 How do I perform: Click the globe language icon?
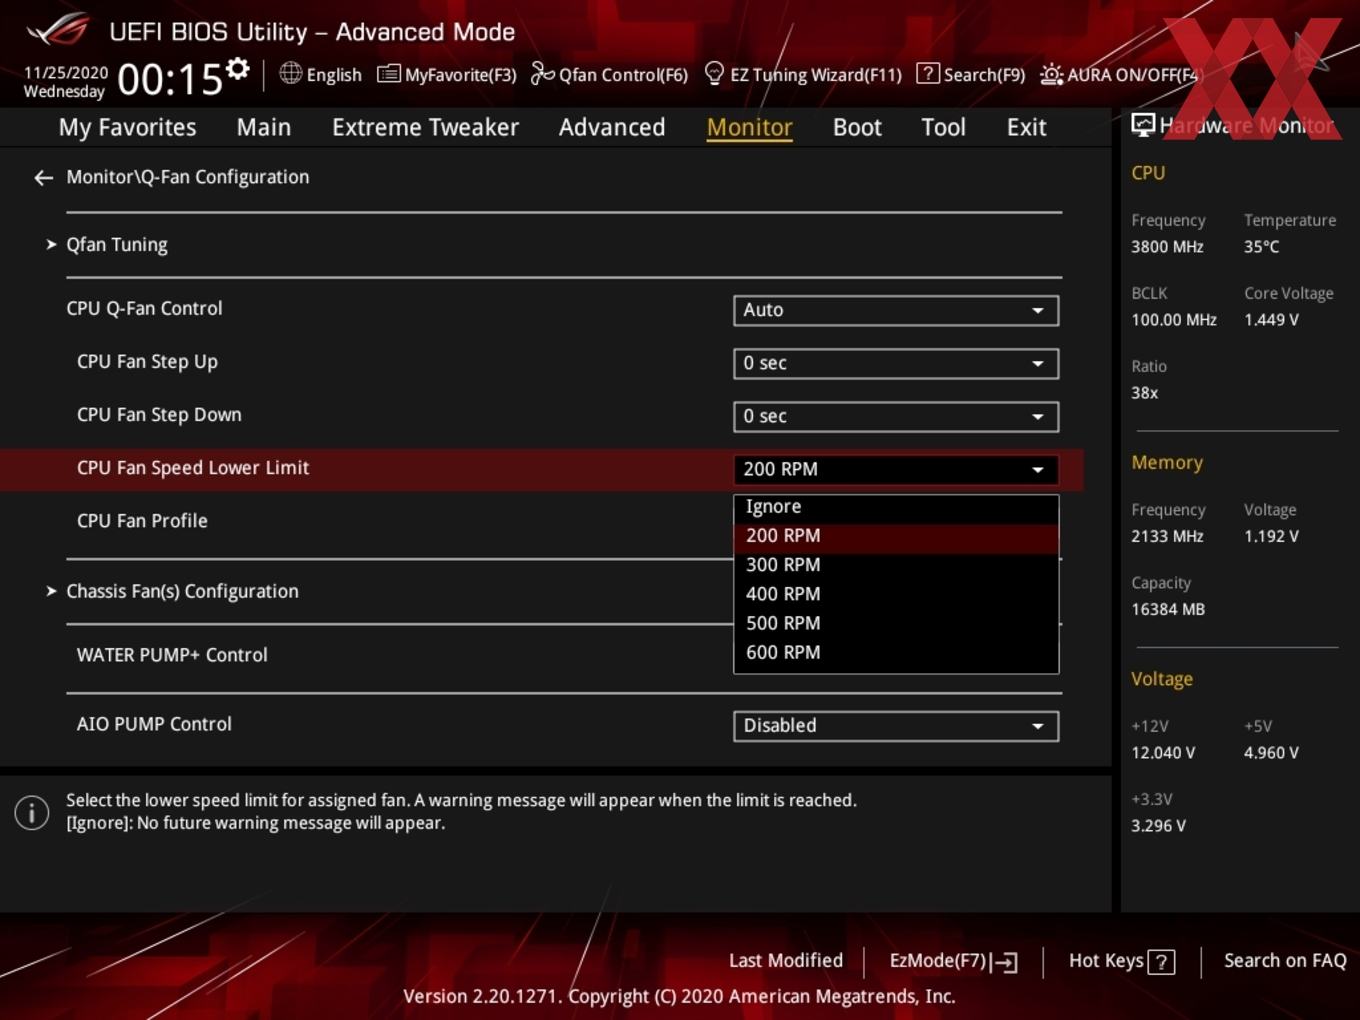[290, 73]
